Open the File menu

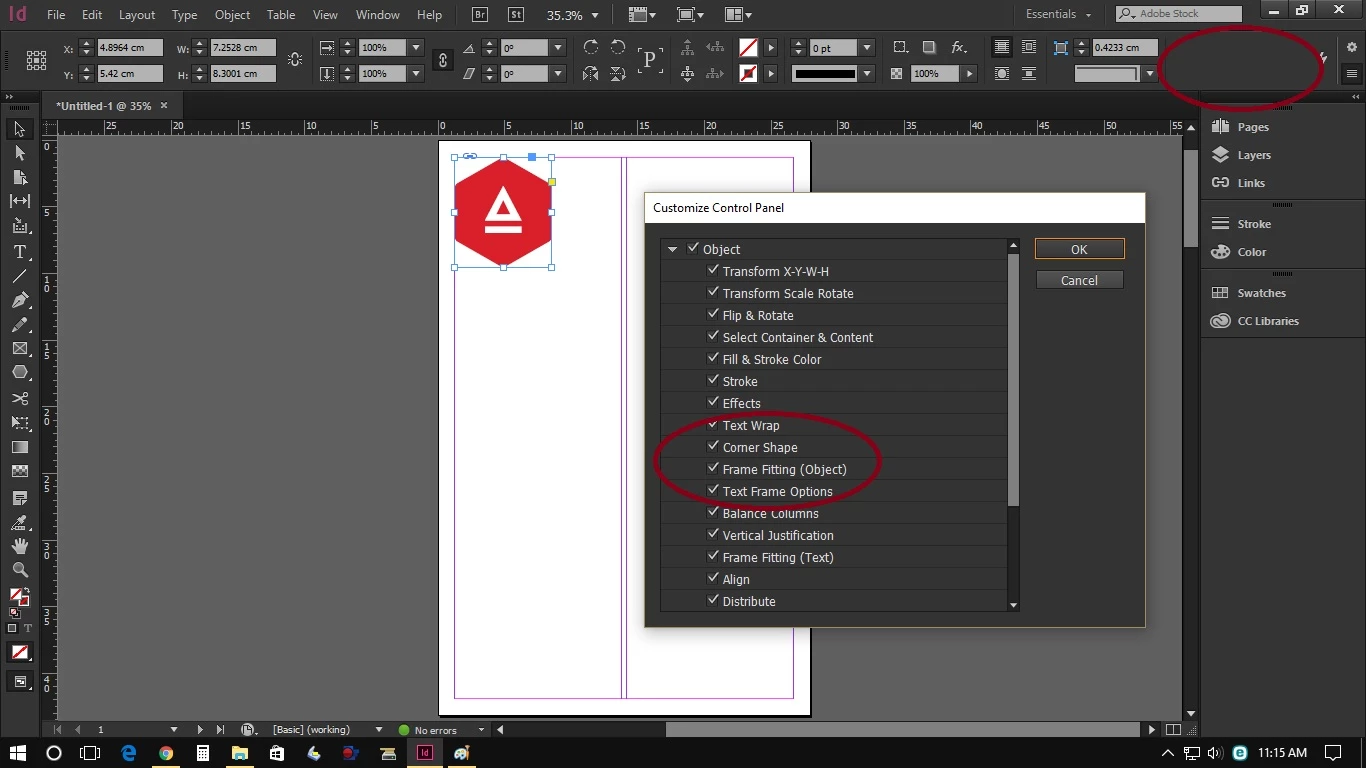click(56, 15)
